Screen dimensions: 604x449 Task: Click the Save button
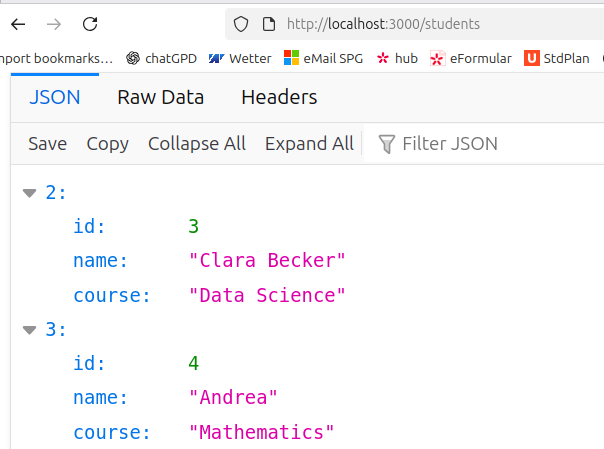[47, 143]
